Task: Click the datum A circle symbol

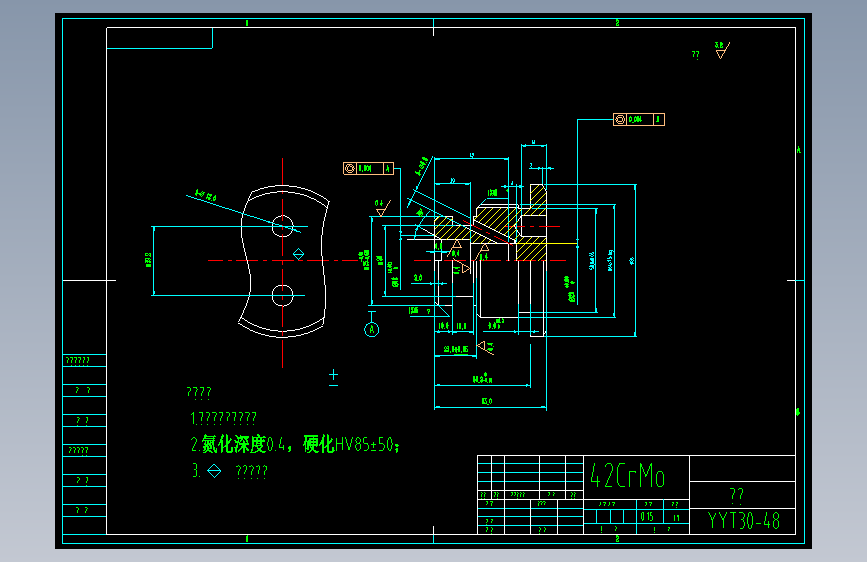Action: tap(372, 330)
